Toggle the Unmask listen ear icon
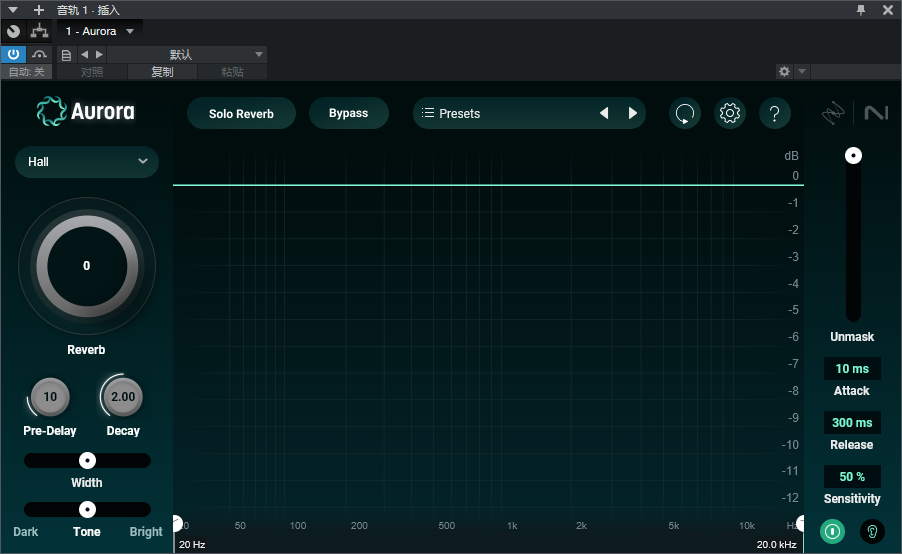Viewport: 902px width, 554px height. coord(872,531)
